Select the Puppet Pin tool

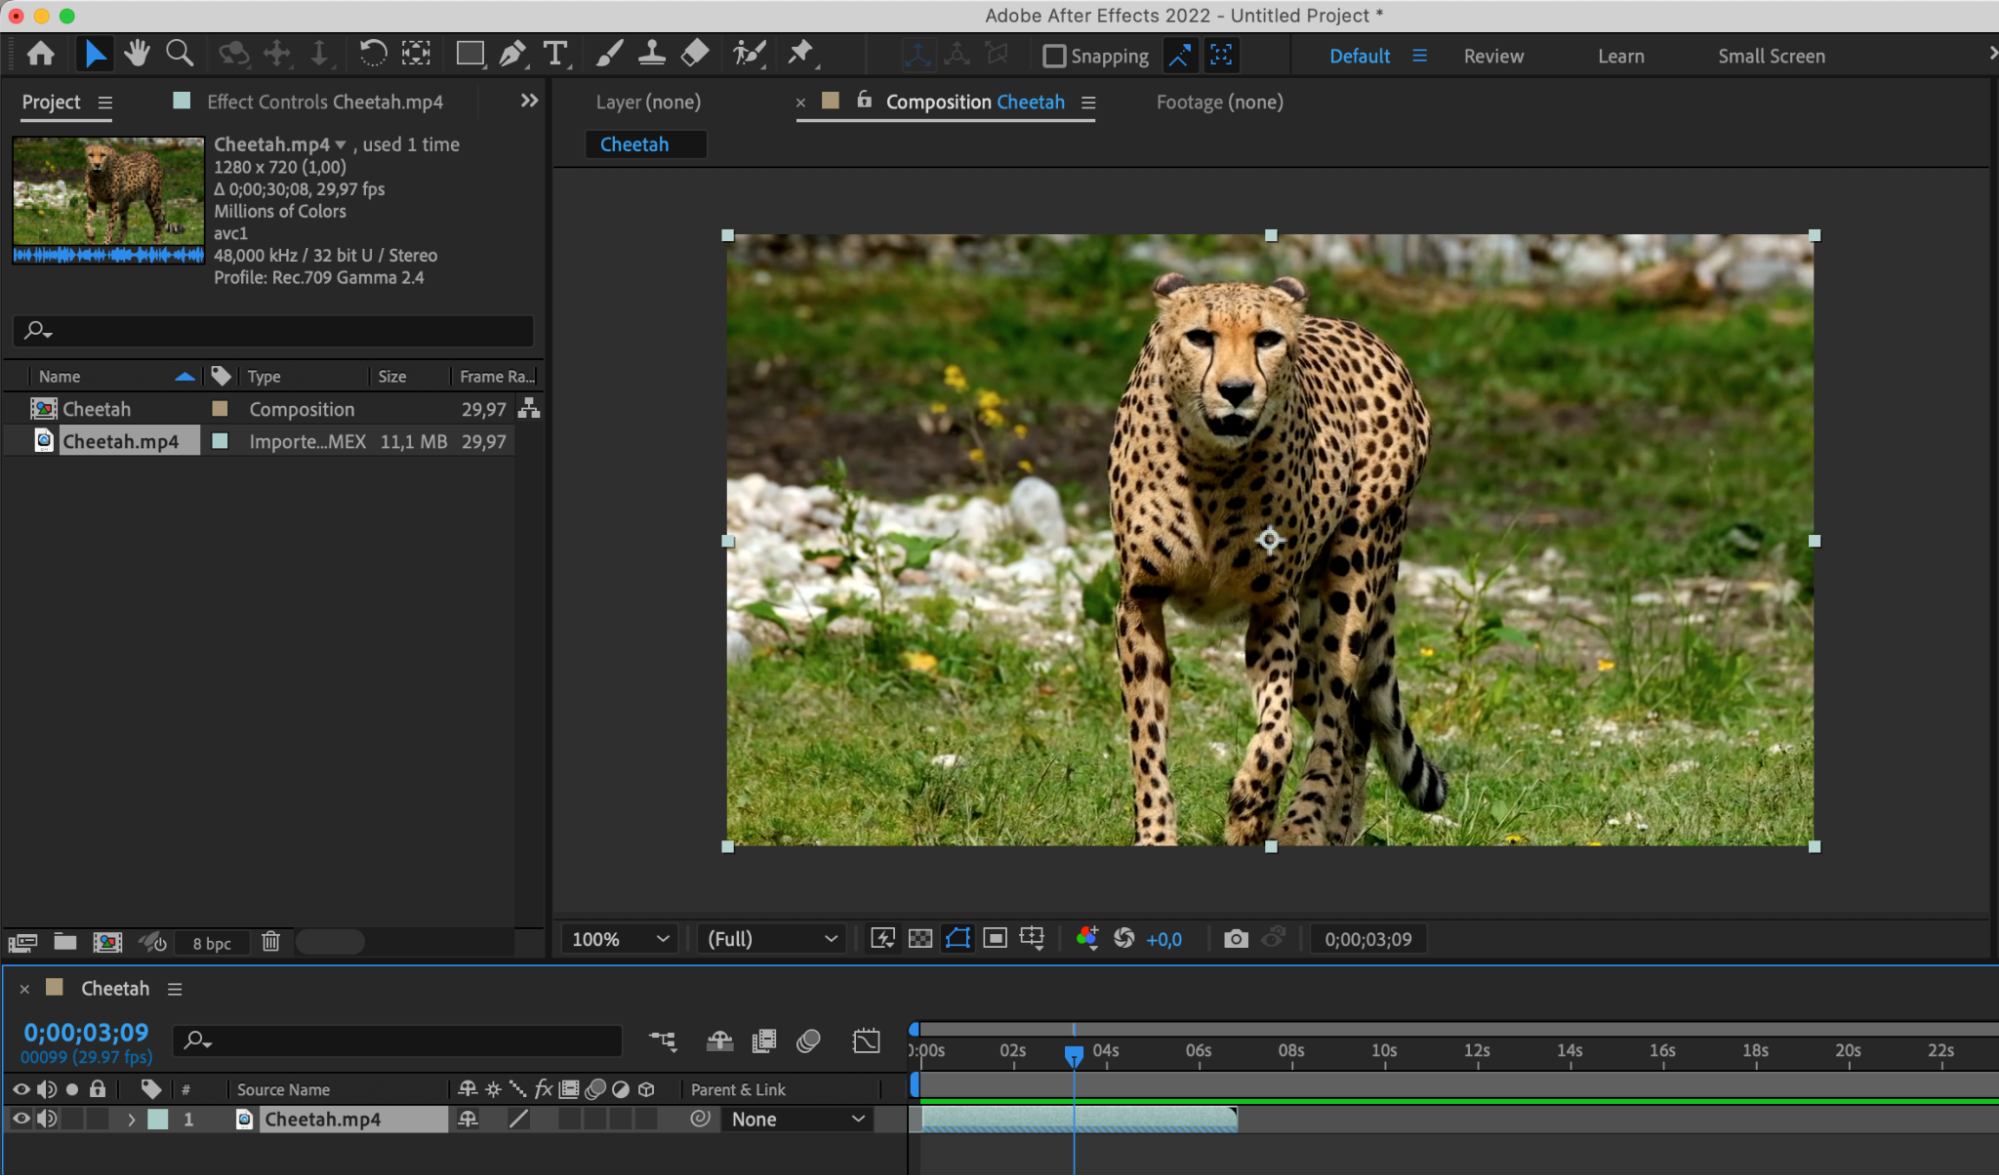[x=800, y=54]
